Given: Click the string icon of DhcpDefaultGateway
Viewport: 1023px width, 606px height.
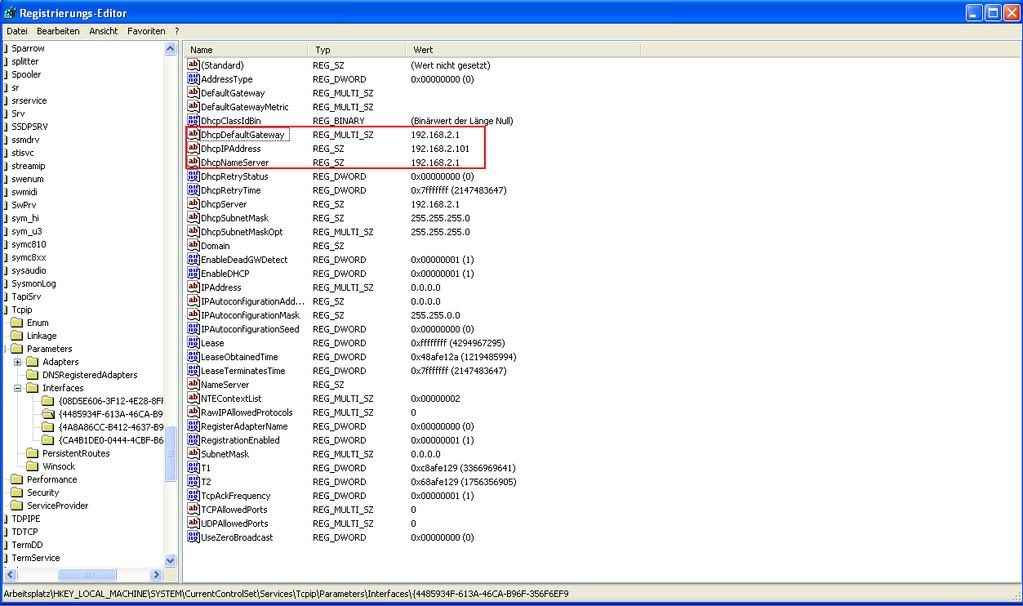Looking at the screenshot, I should tap(193, 134).
